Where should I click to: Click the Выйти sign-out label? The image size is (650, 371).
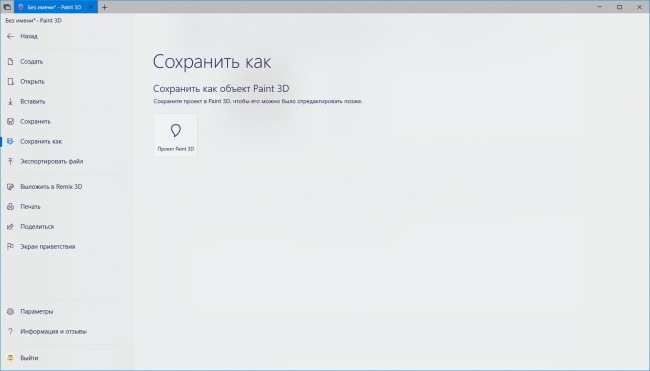(x=29, y=358)
